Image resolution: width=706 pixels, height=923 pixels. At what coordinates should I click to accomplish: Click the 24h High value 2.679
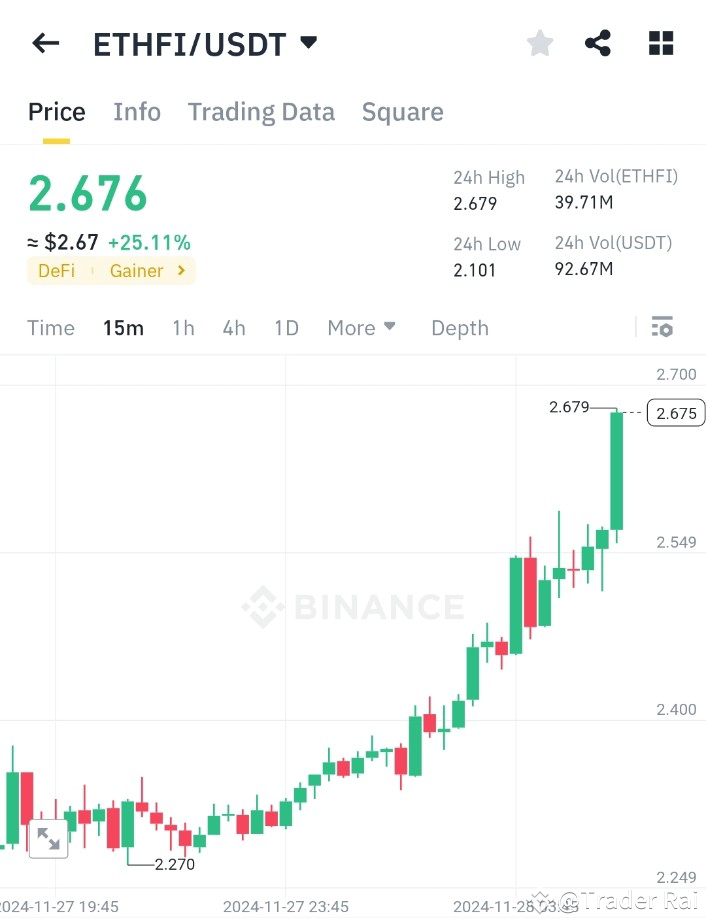[x=475, y=203]
